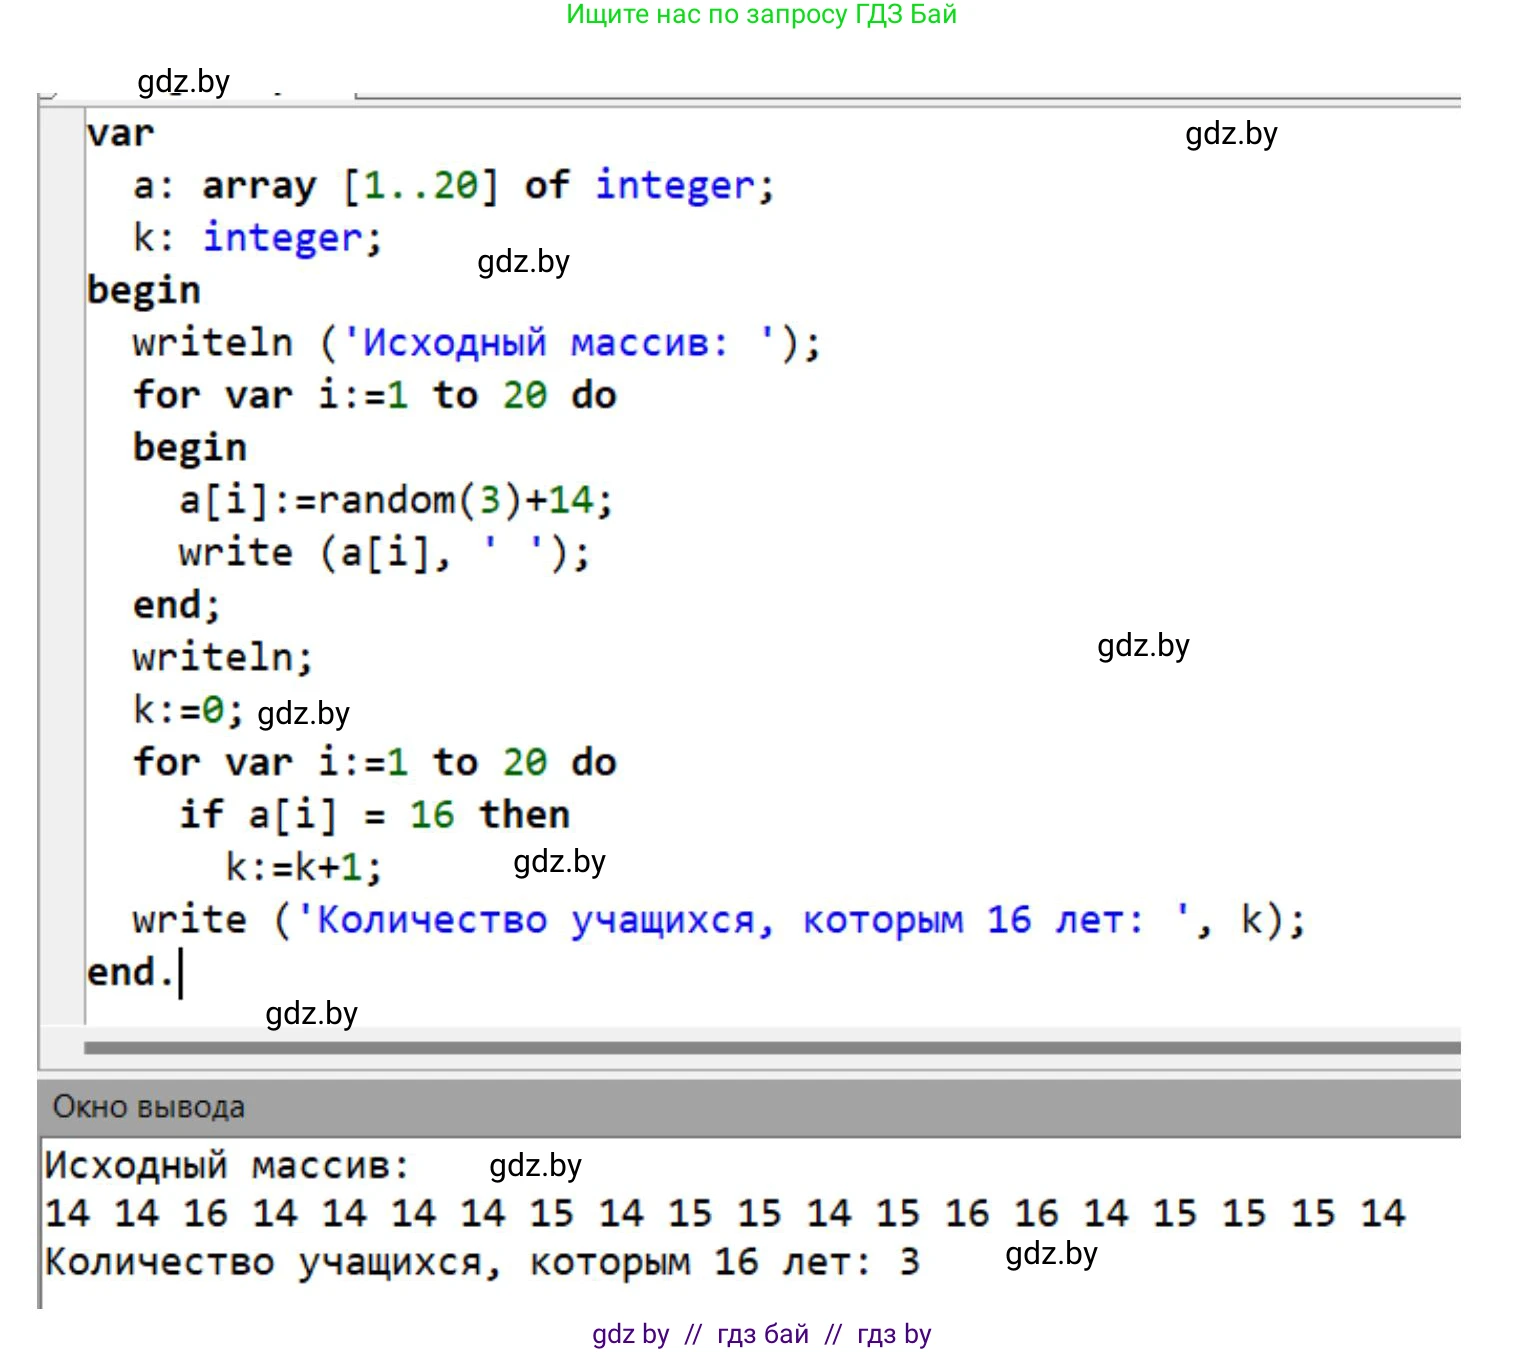Click the 'integer' type in the array declaration
1526x1352 pixels.
(675, 186)
